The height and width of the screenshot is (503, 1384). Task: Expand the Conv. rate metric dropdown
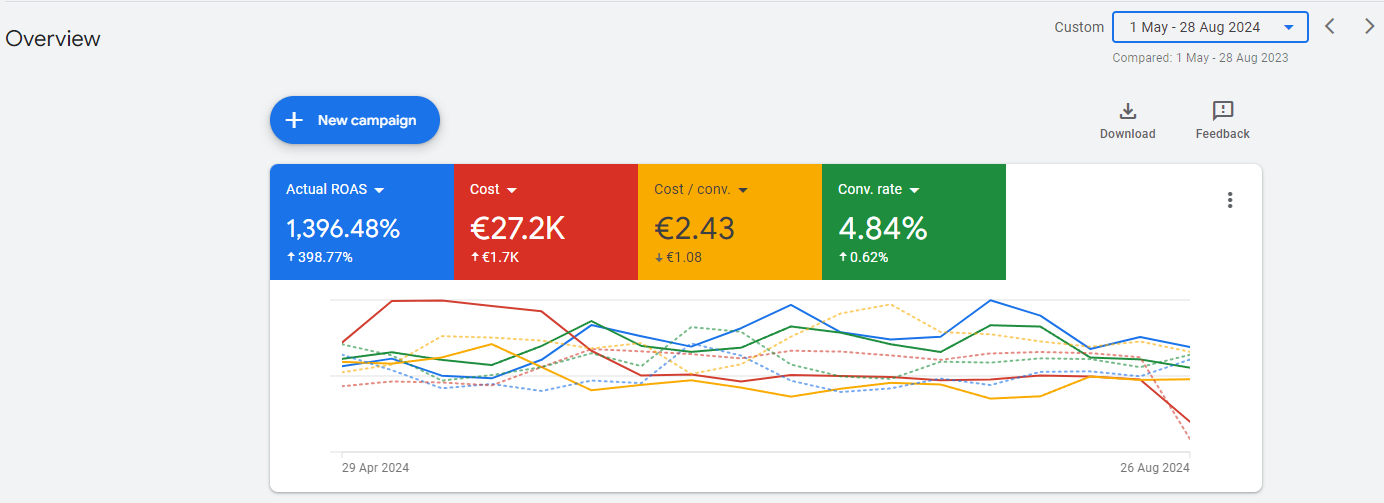914,190
